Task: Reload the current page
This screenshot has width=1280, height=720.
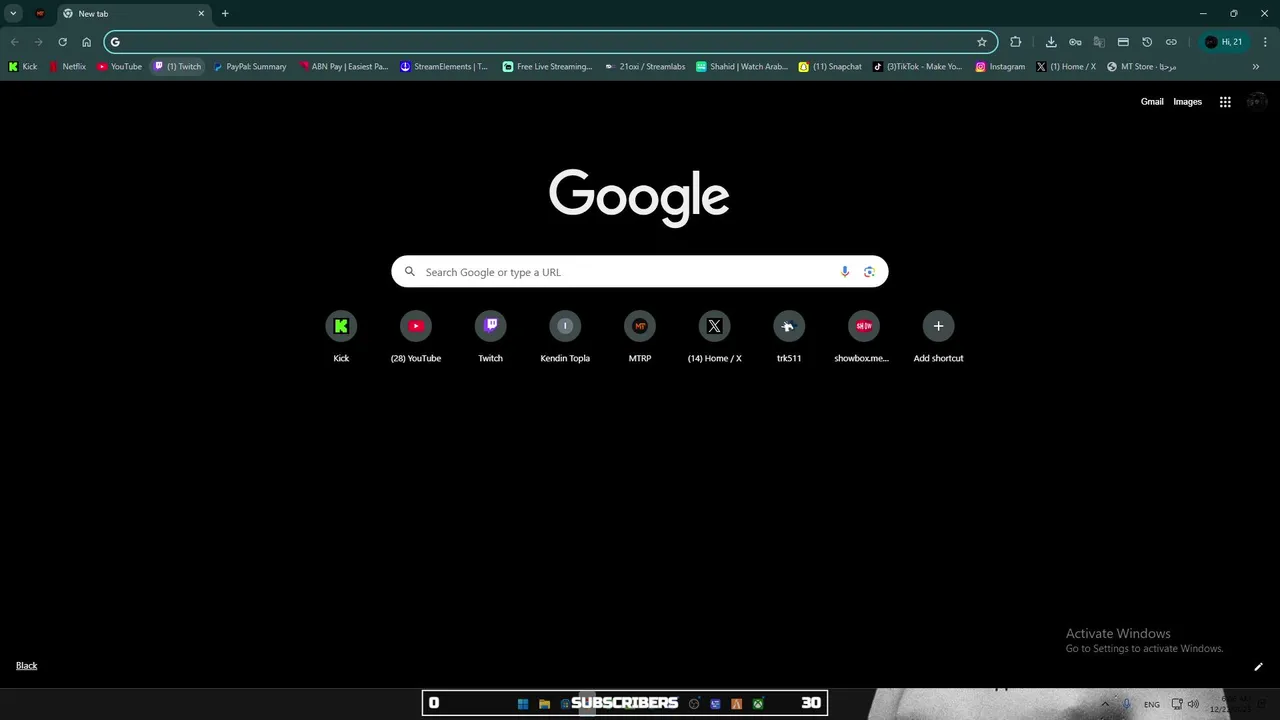Action: click(x=62, y=42)
